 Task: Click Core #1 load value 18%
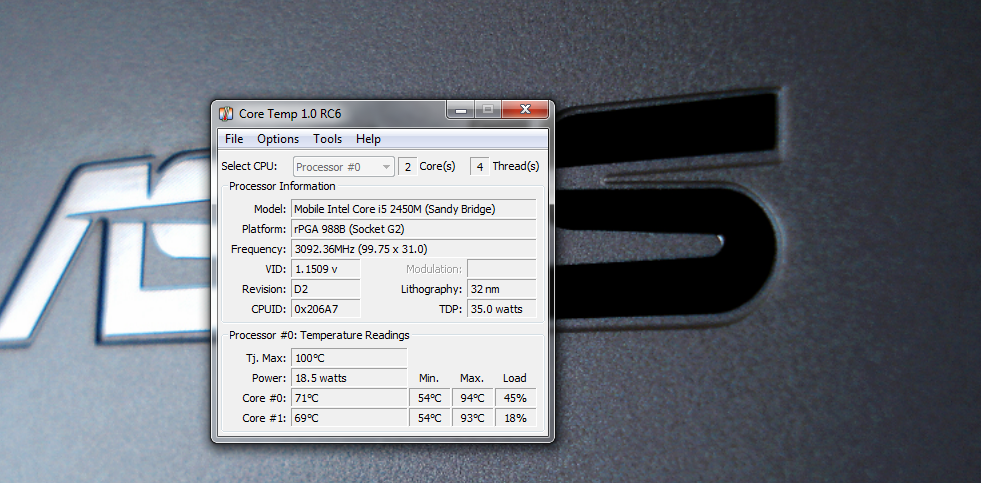(x=516, y=418)
